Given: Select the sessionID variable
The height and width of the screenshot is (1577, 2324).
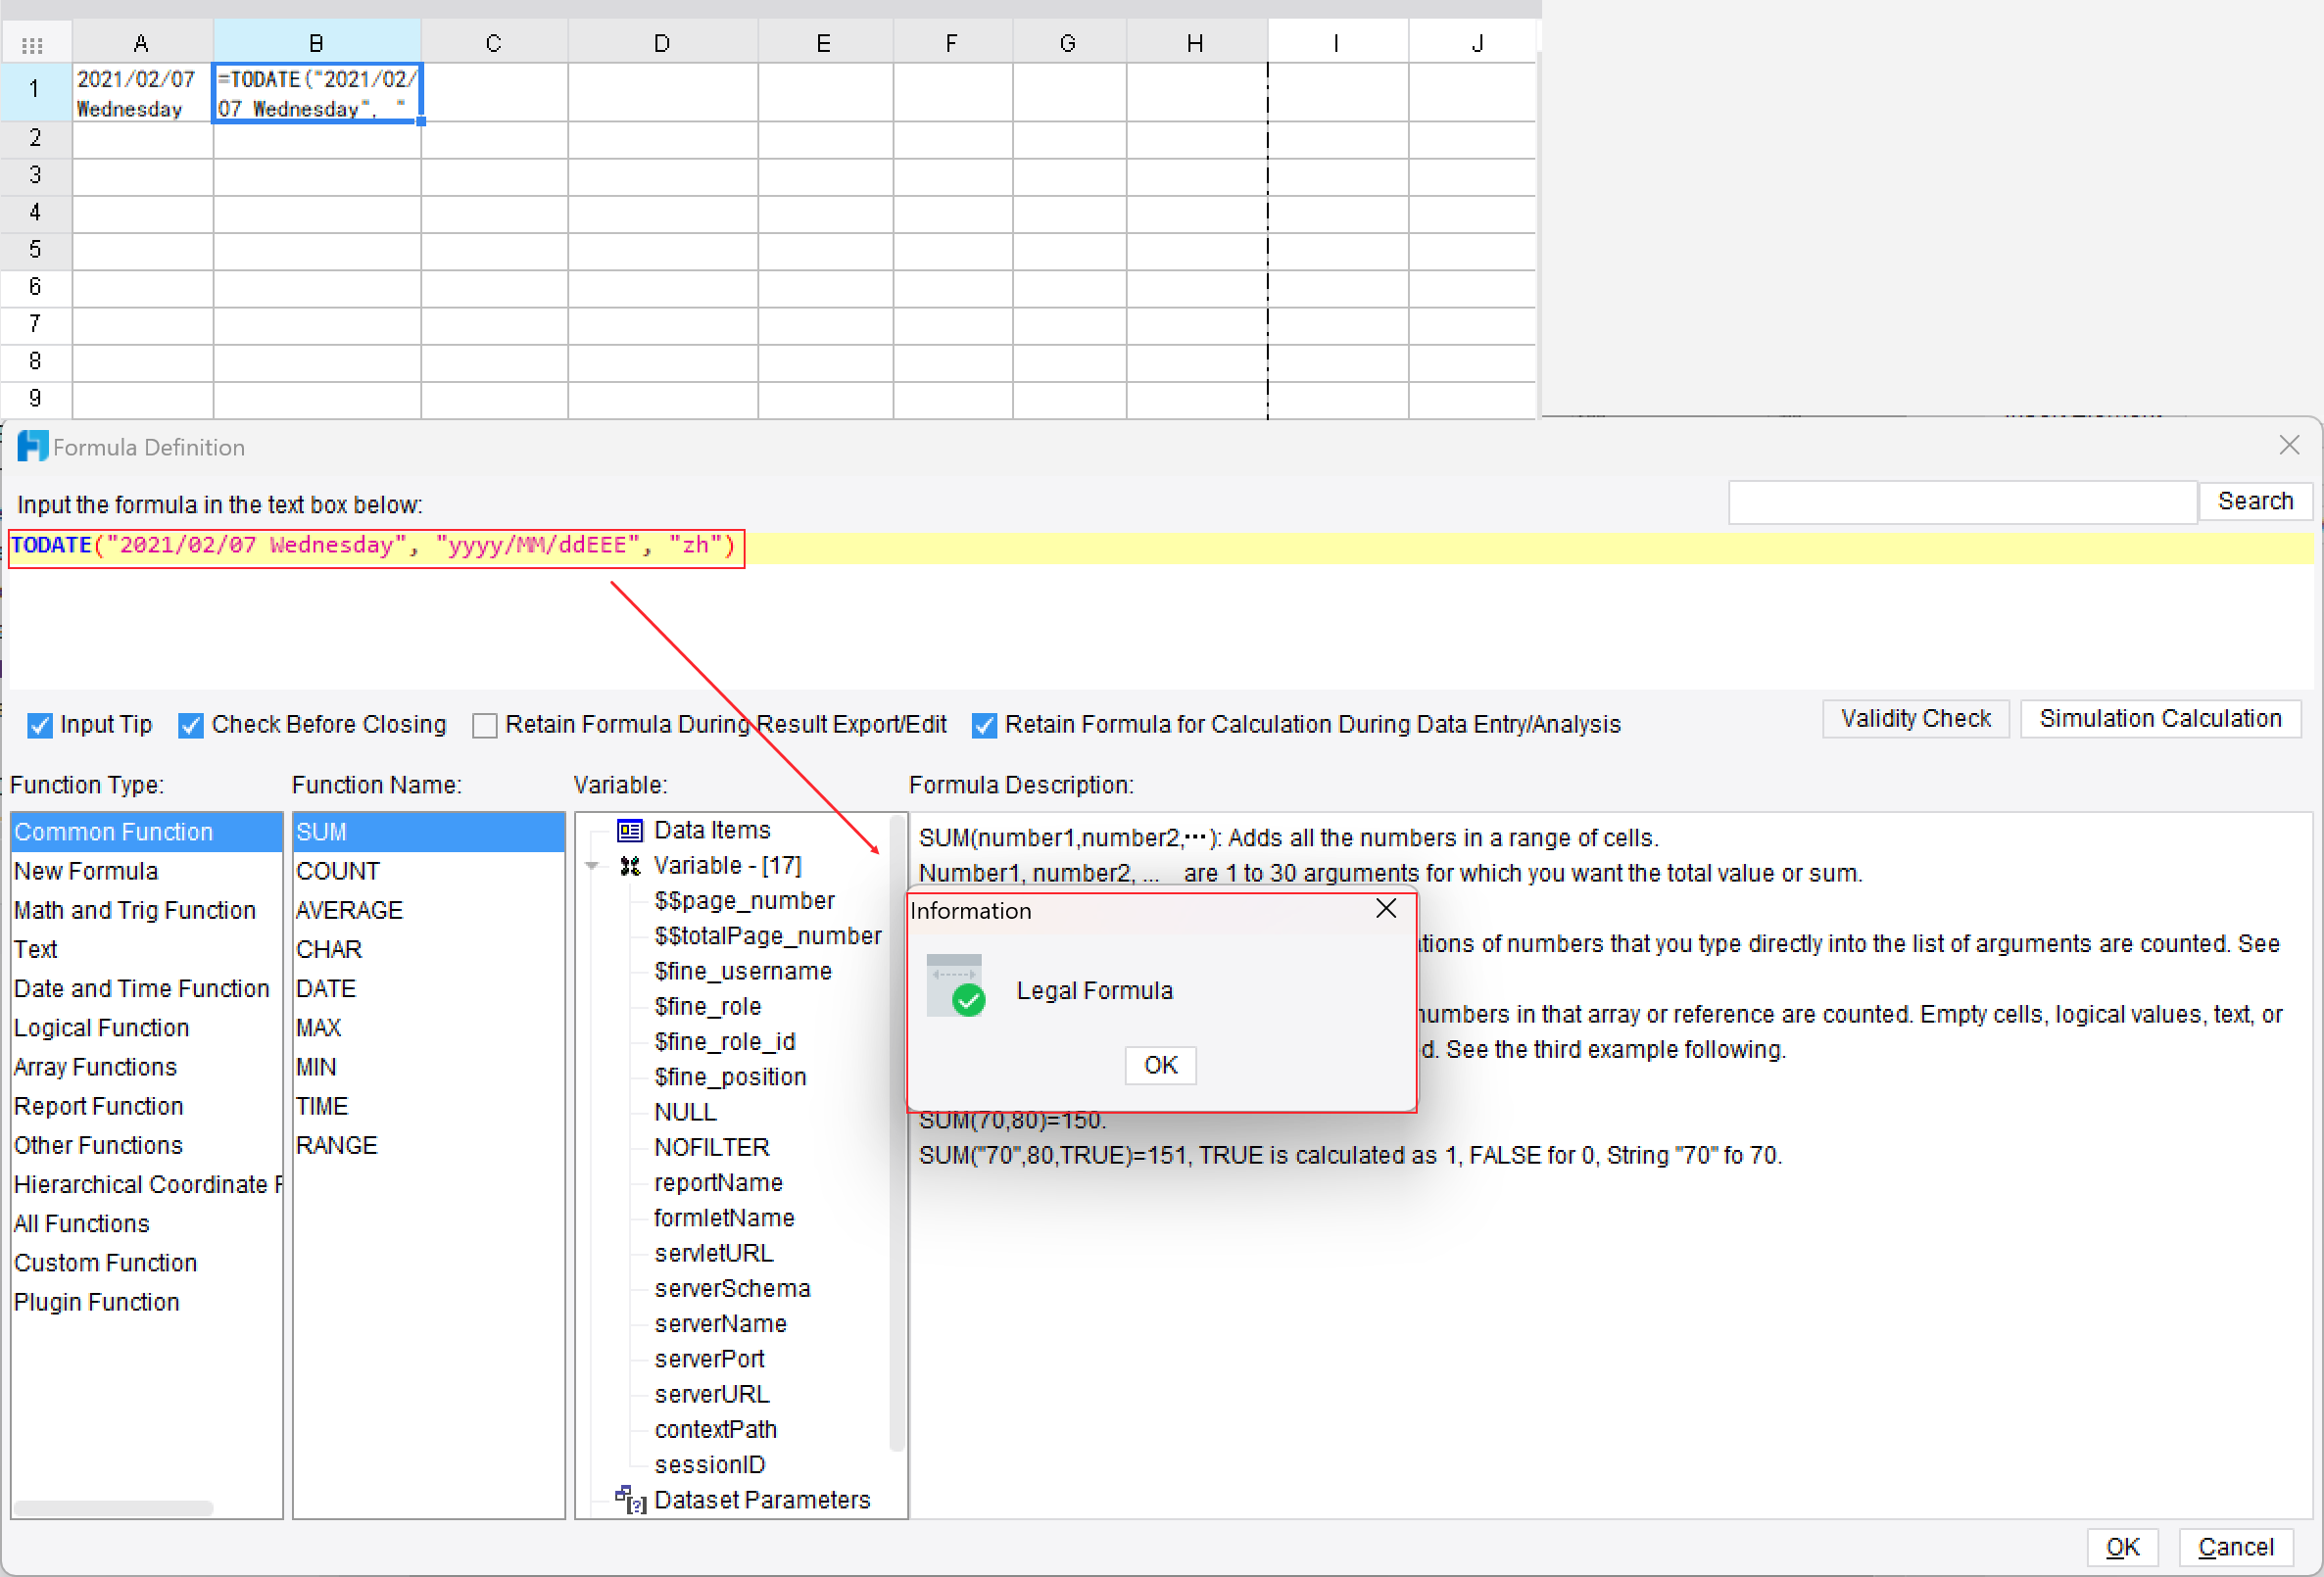Looking at the screenshot, I should click(x=710, y=1464).
